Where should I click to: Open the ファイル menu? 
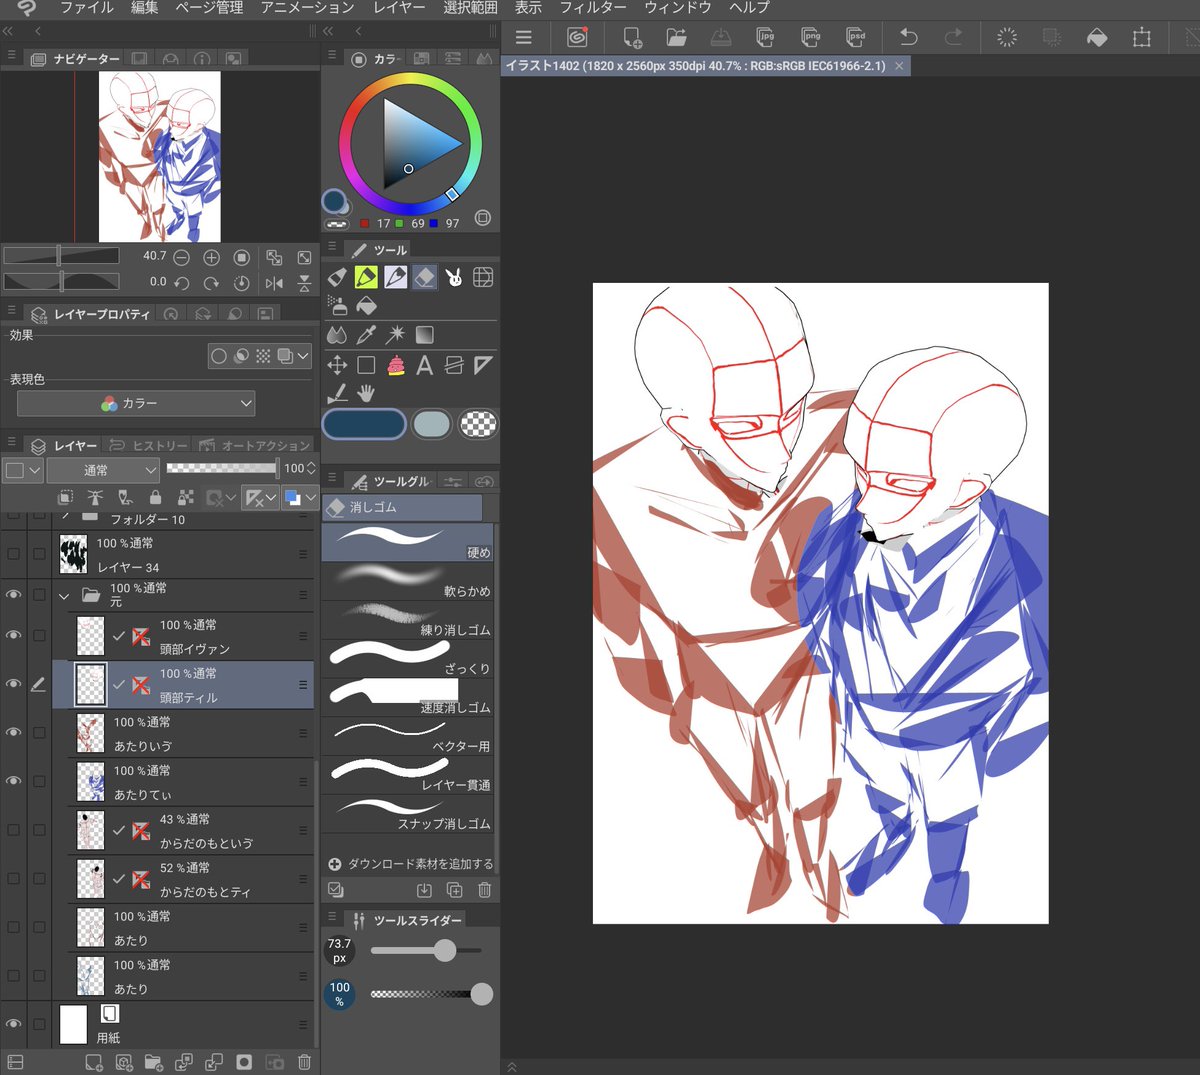(x=86, y=8)
